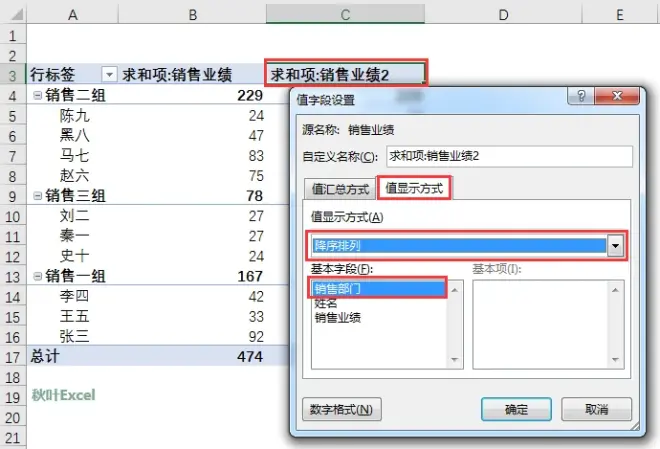Click 基本项 list scroll up arrow
660x449 pixels.
pos(615,290)
